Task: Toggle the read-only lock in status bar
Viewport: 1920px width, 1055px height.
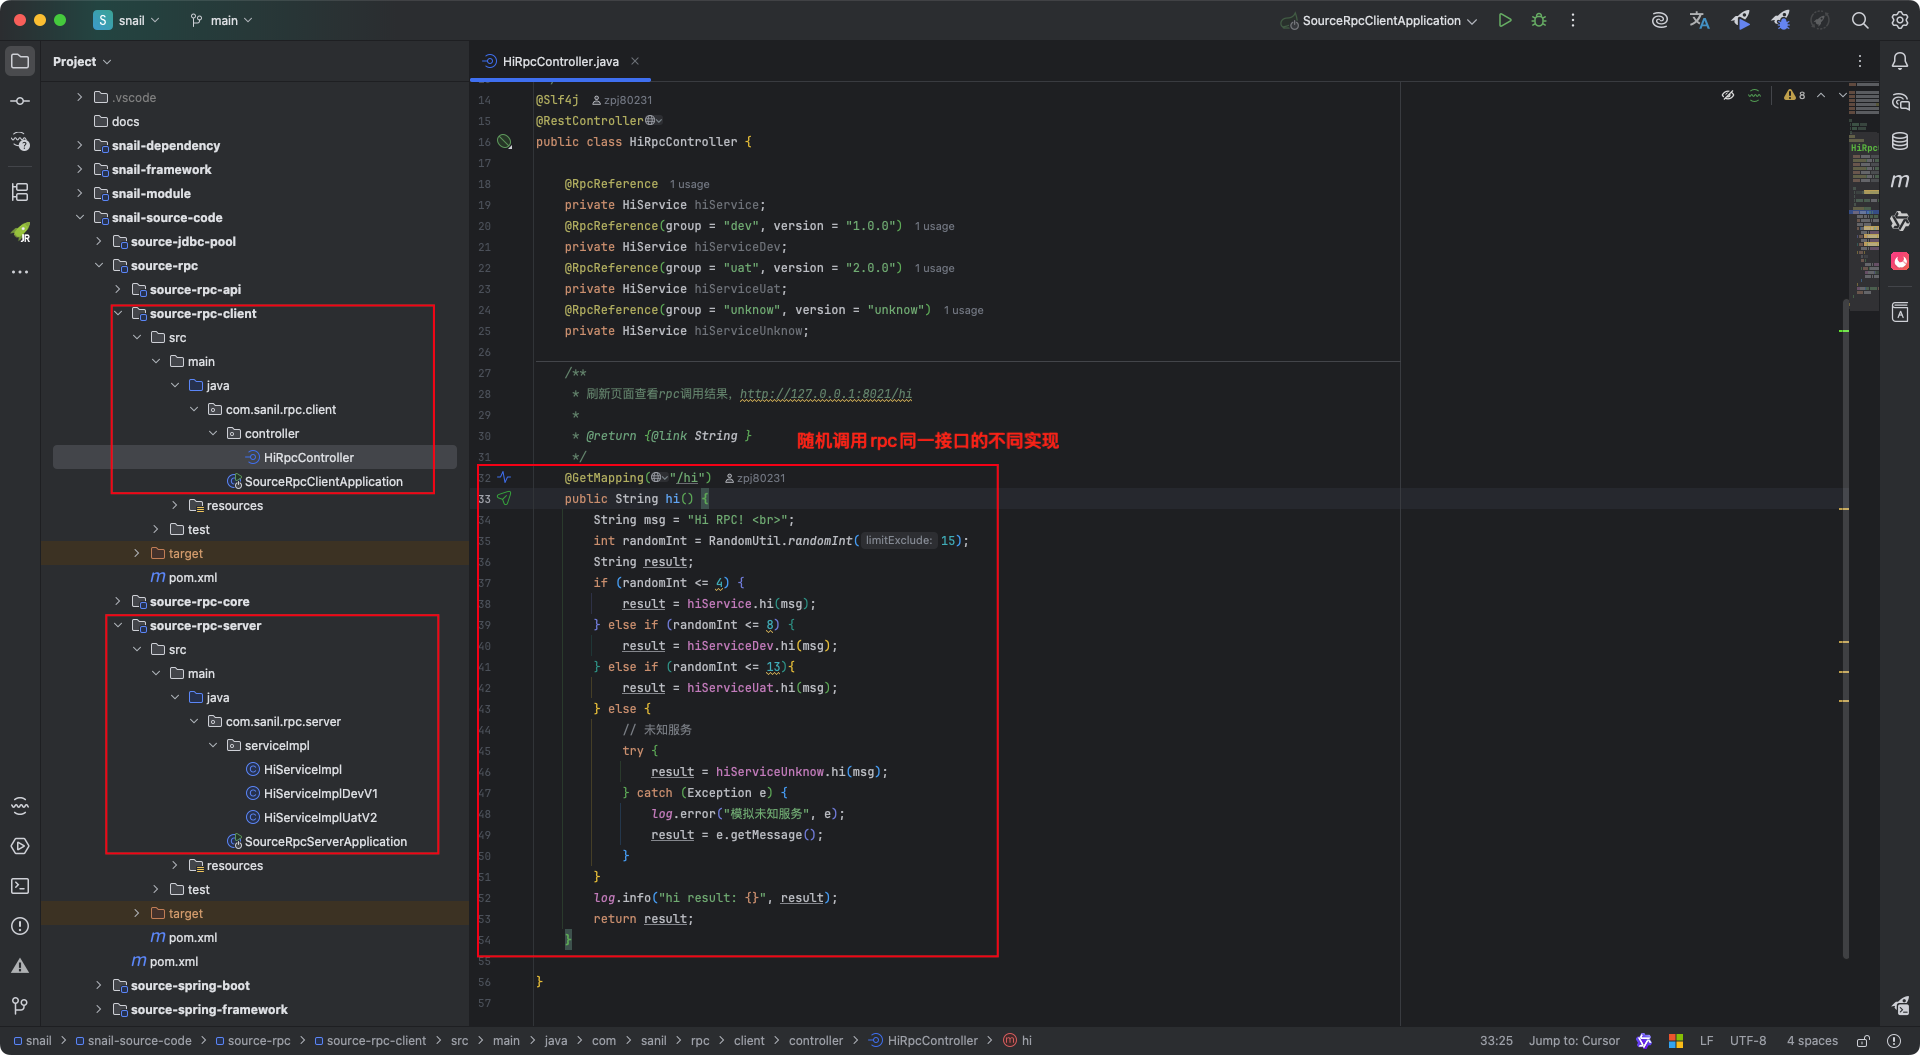Action: (1863, 1041)
